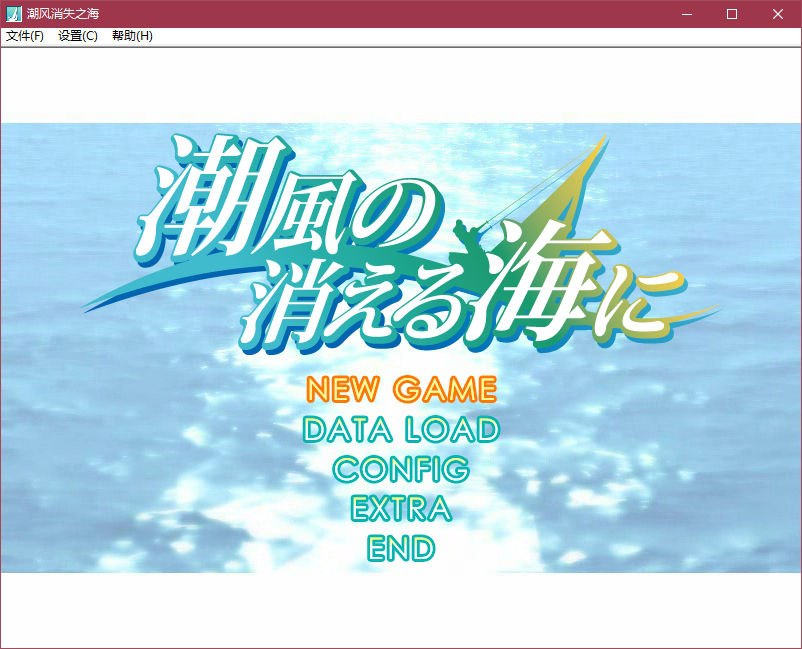802x649 pixels.
Task: Open the CONFIG screen
Action: click(401, 468)
